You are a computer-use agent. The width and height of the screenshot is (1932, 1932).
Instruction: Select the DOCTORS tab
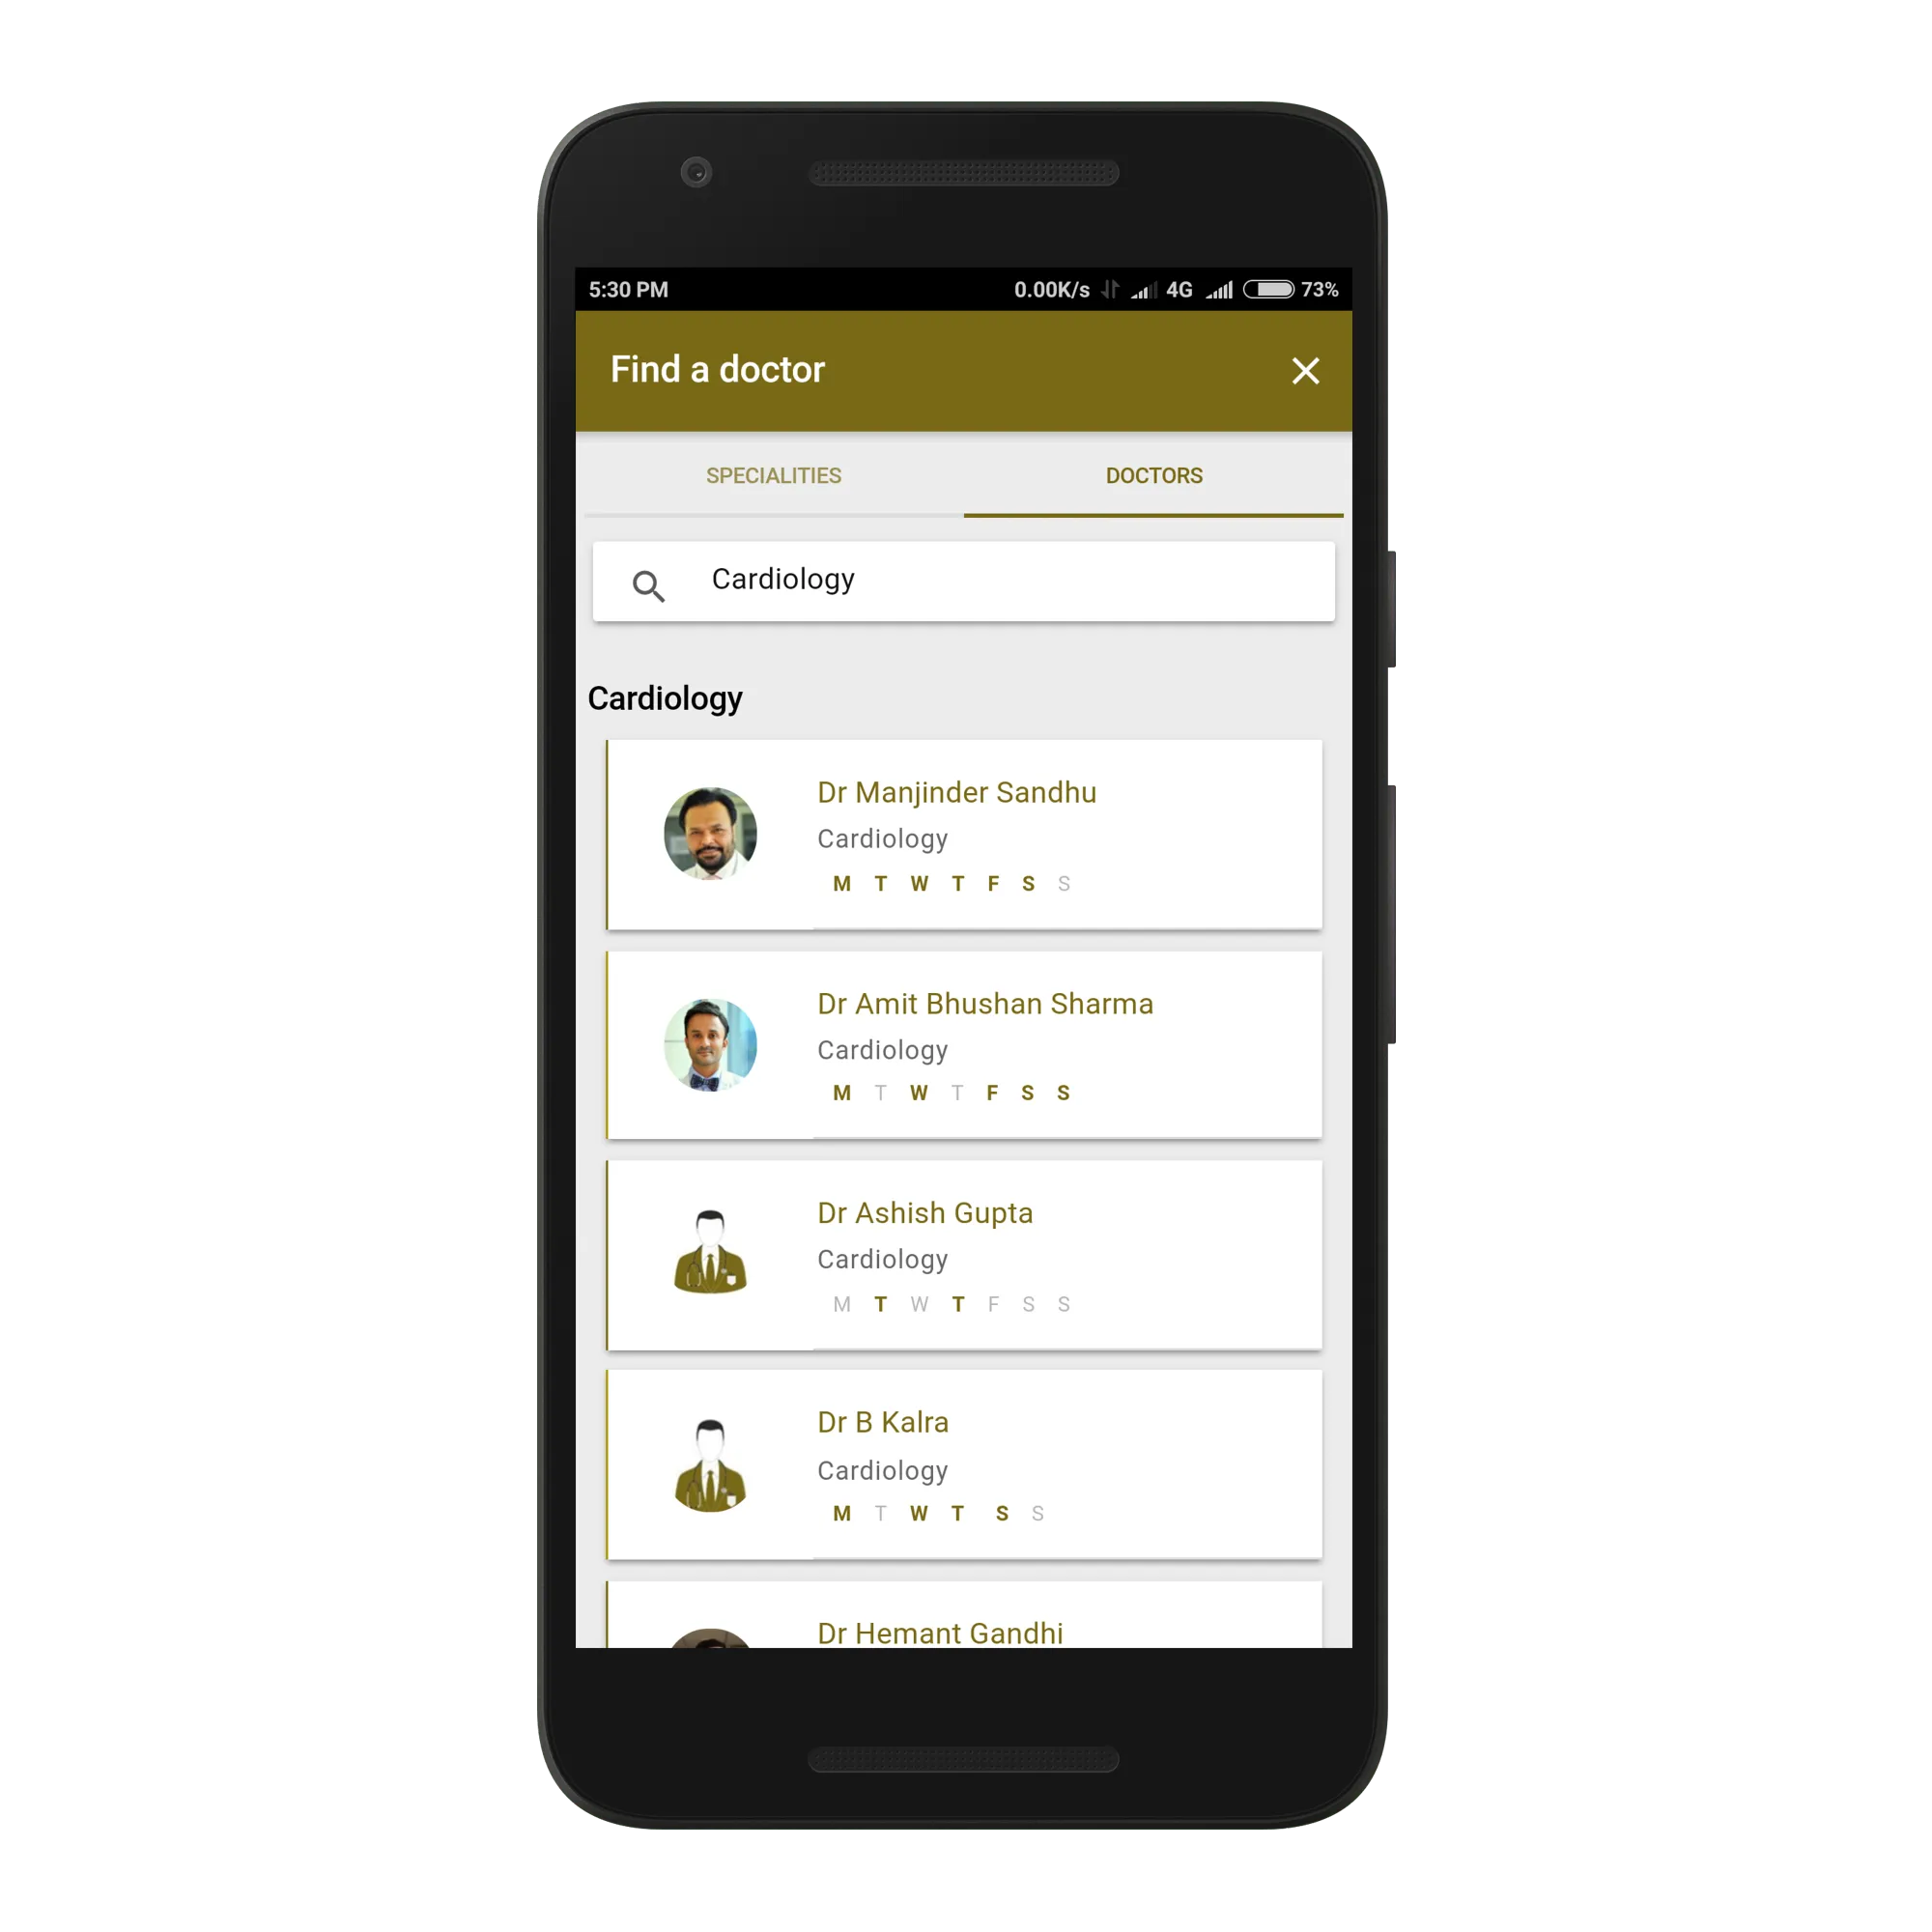[x=1153, y=476]
